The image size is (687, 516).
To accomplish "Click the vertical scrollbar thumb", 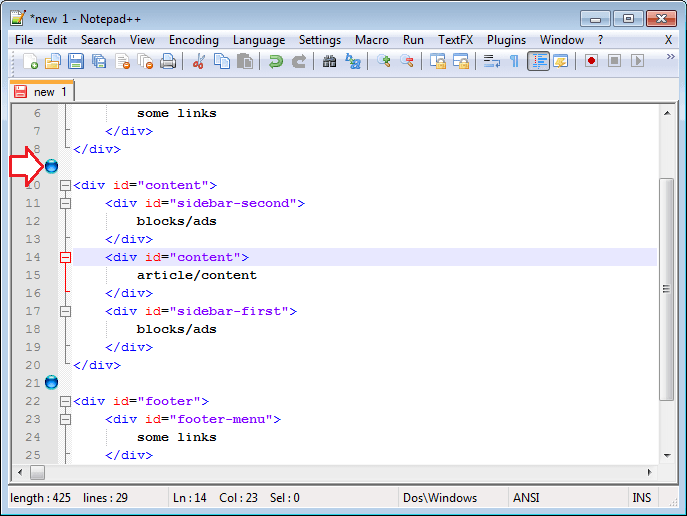I will [x=666, y=288].
